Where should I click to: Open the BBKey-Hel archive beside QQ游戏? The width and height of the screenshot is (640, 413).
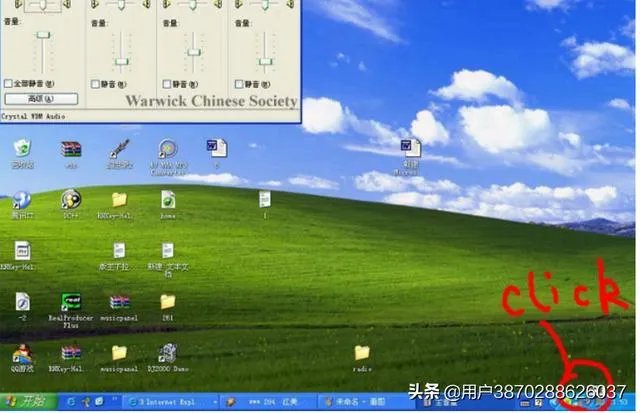tap(71, 353)
